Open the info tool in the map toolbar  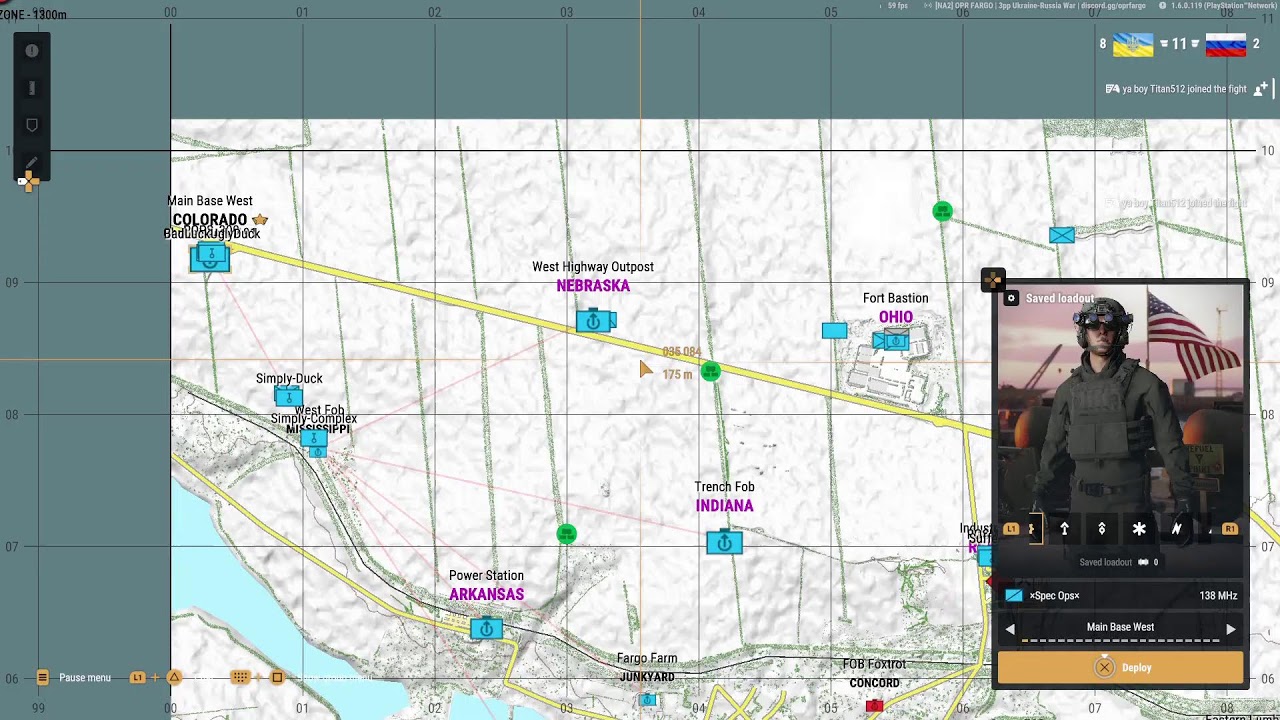[32, 51]
